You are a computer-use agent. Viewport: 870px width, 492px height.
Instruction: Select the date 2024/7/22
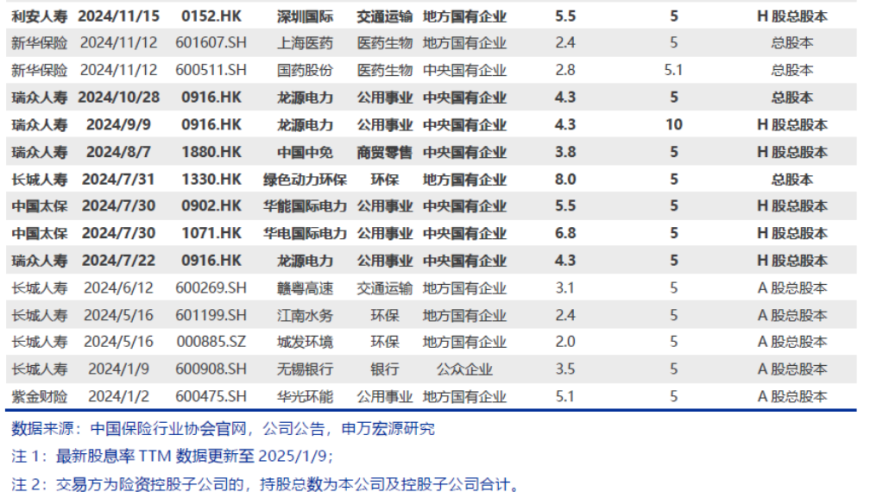[x=119, y=260]
